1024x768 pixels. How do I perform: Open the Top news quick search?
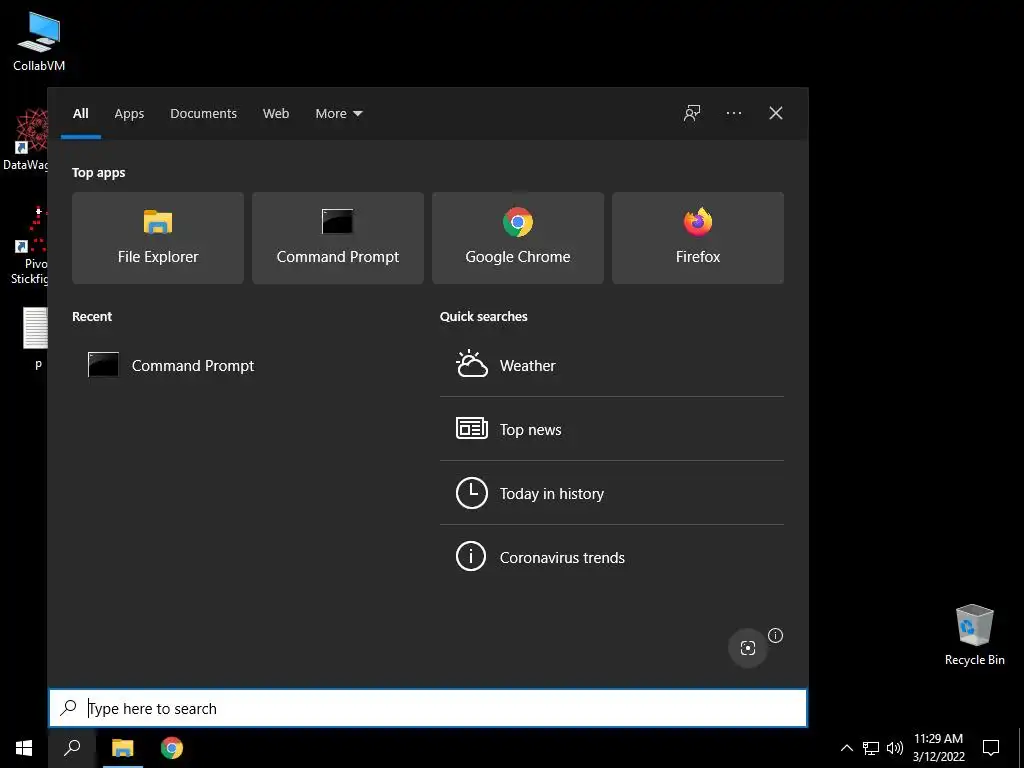612,429
